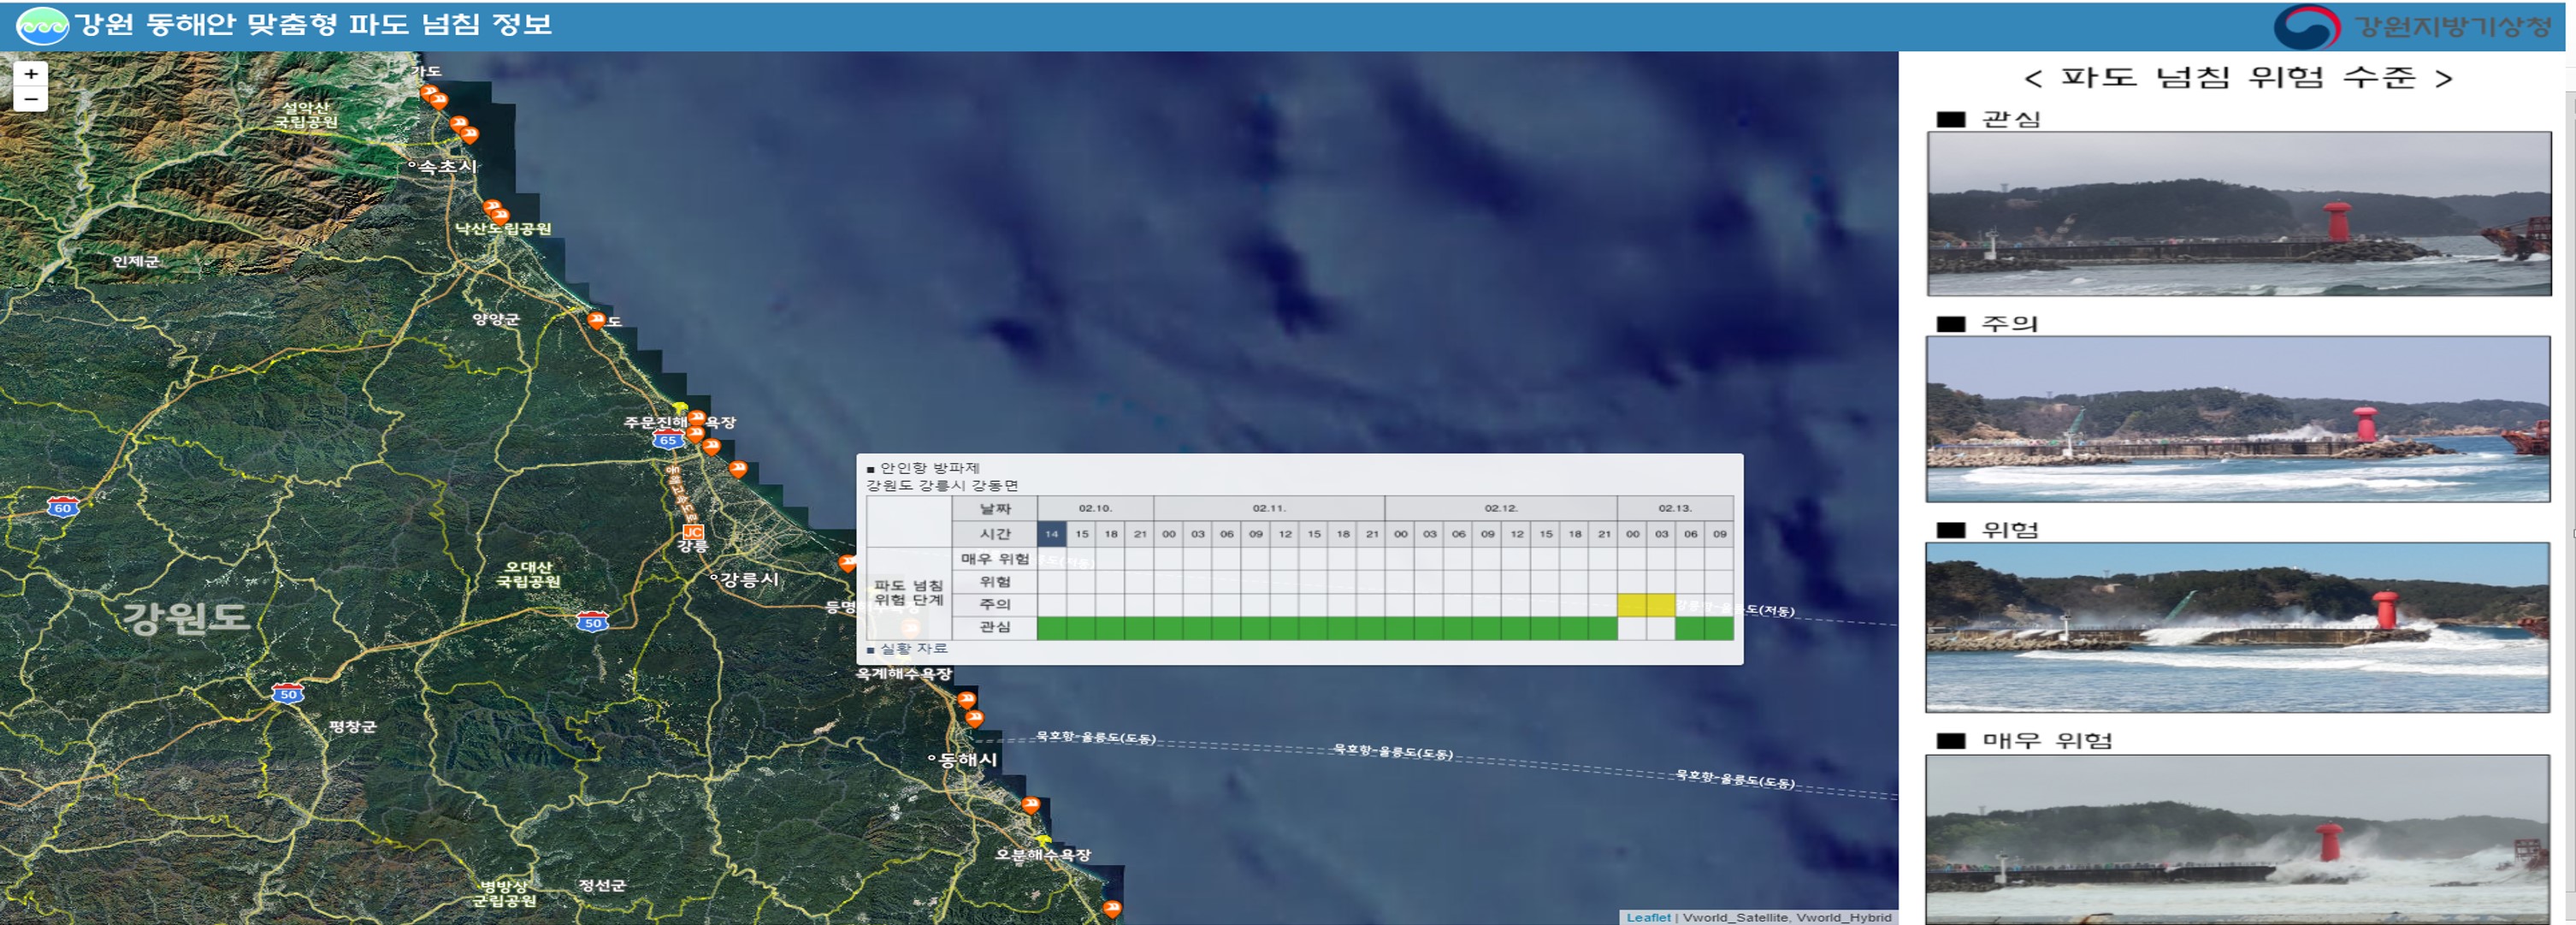2576x925 pixels.
Task: Click the wave logo beside the page title
Action: tap(42, 25)
